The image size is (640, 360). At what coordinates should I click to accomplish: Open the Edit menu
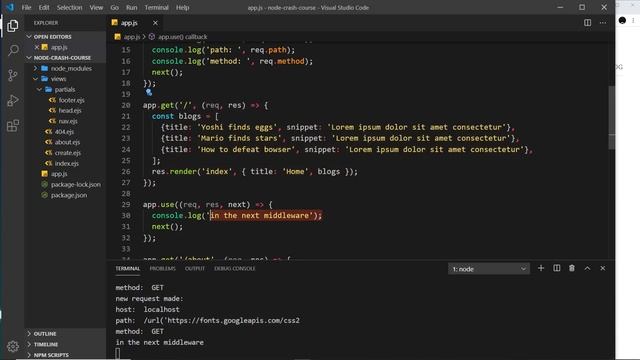[44, 7]
